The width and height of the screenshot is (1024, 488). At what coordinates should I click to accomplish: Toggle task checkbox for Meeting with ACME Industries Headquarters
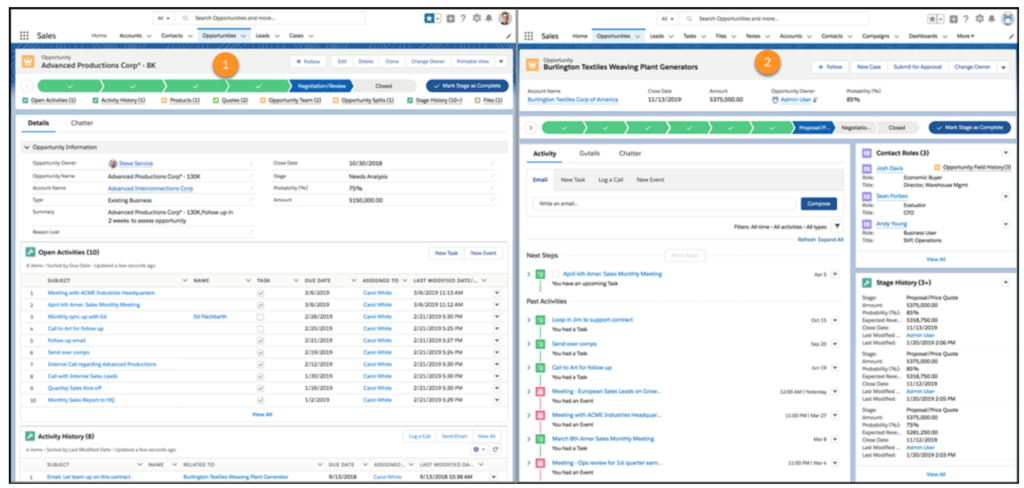coord(261,293)
